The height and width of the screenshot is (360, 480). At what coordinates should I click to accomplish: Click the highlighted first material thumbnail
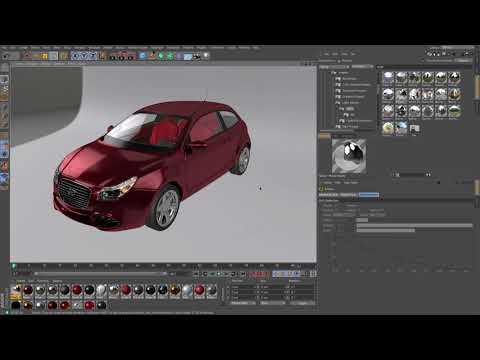pos(16,291)
